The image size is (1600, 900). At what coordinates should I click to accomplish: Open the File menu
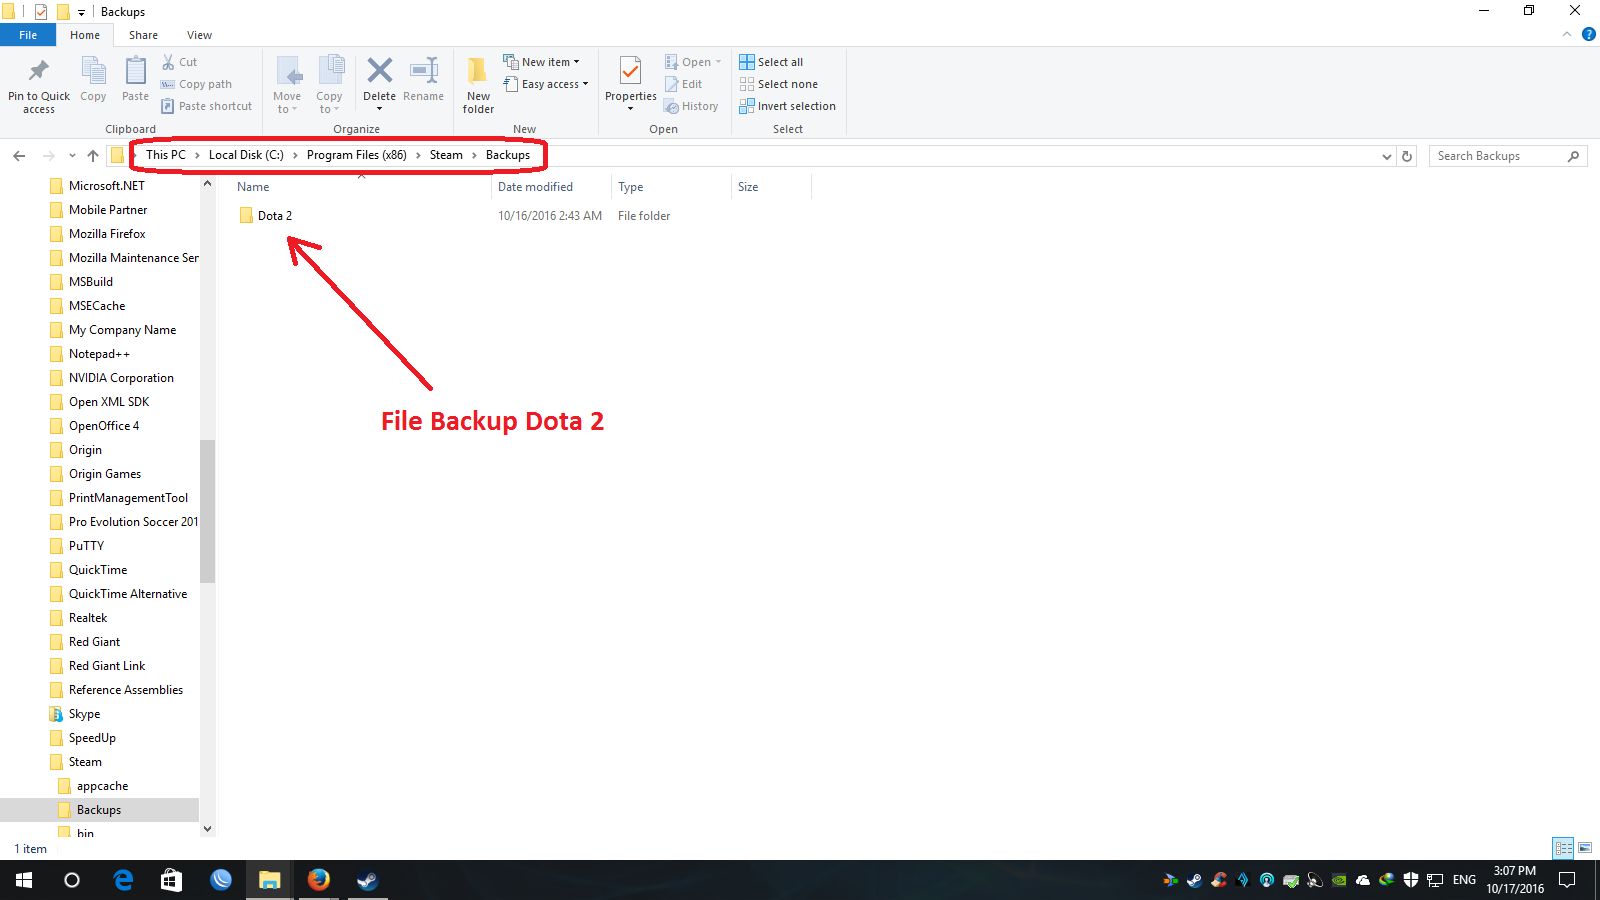coord(28,35)
